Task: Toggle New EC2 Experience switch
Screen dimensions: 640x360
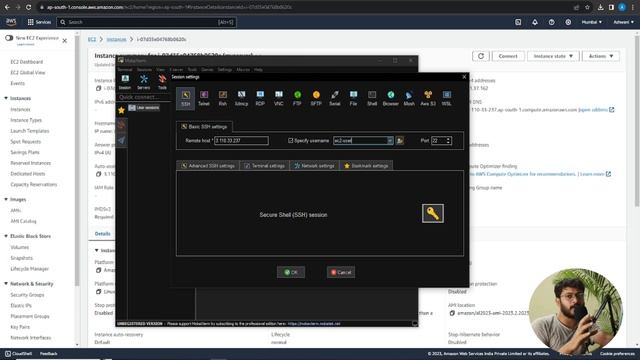Action: tap(9, 38)
